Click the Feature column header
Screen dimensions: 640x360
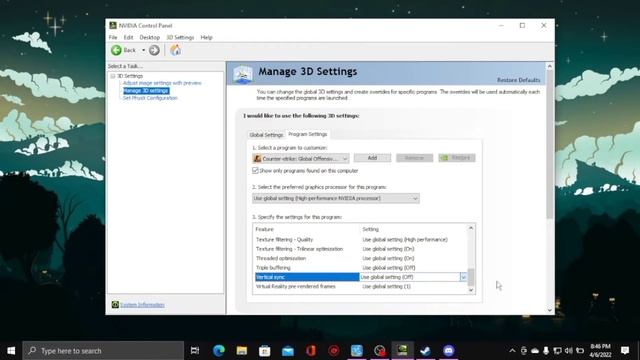pos(264,229)
